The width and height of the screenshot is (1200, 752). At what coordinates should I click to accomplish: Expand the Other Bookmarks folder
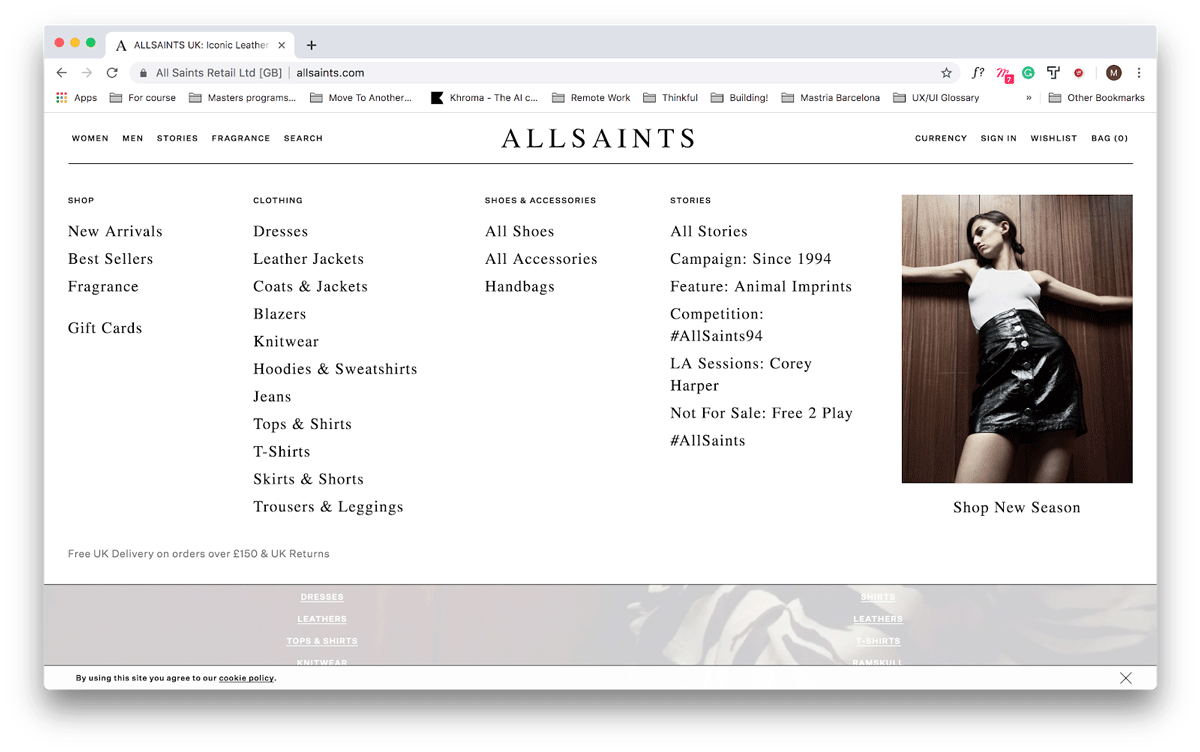tap(1096, 97)
